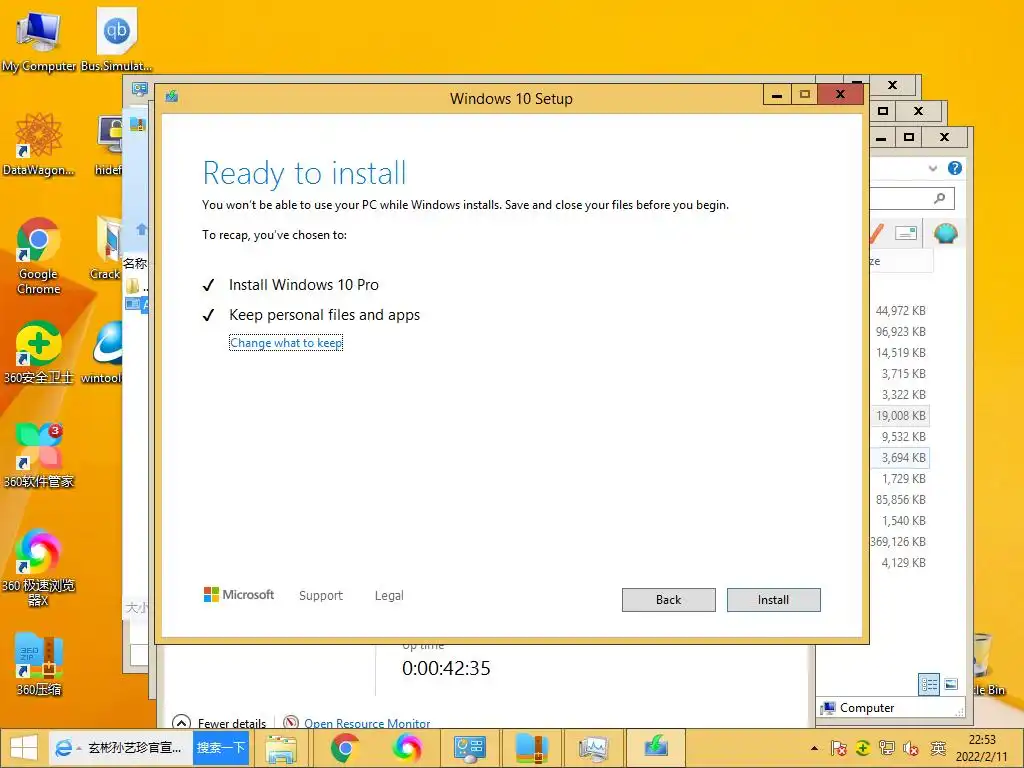Switch Explorer to details view icon
Screen dimensions: 1024x768
[929, 684]
